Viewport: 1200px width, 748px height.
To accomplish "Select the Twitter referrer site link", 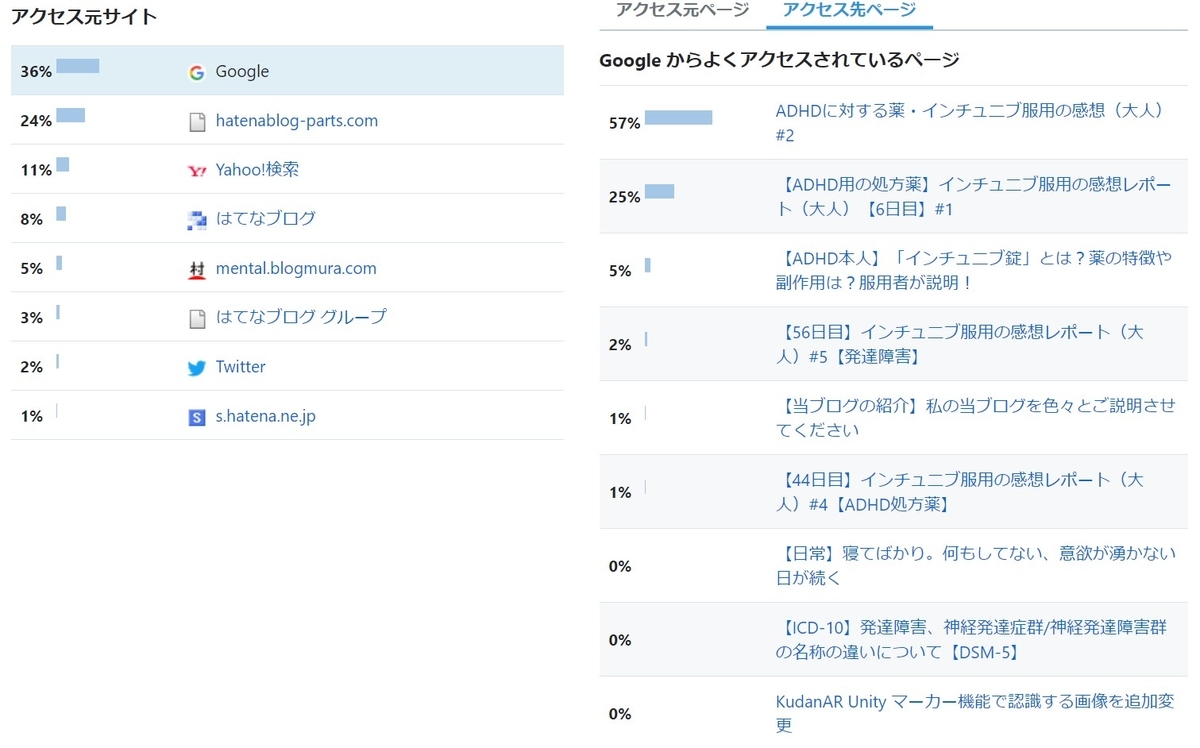I will tap(240, 367).
